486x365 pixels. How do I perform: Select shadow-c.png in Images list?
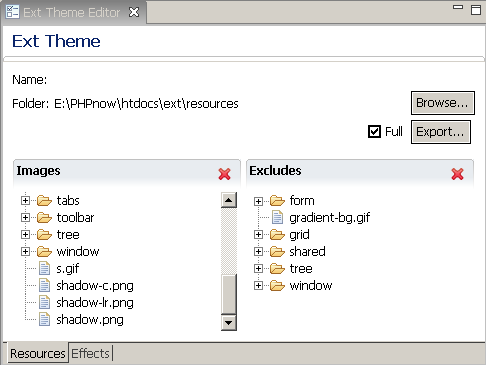(95, 286)
